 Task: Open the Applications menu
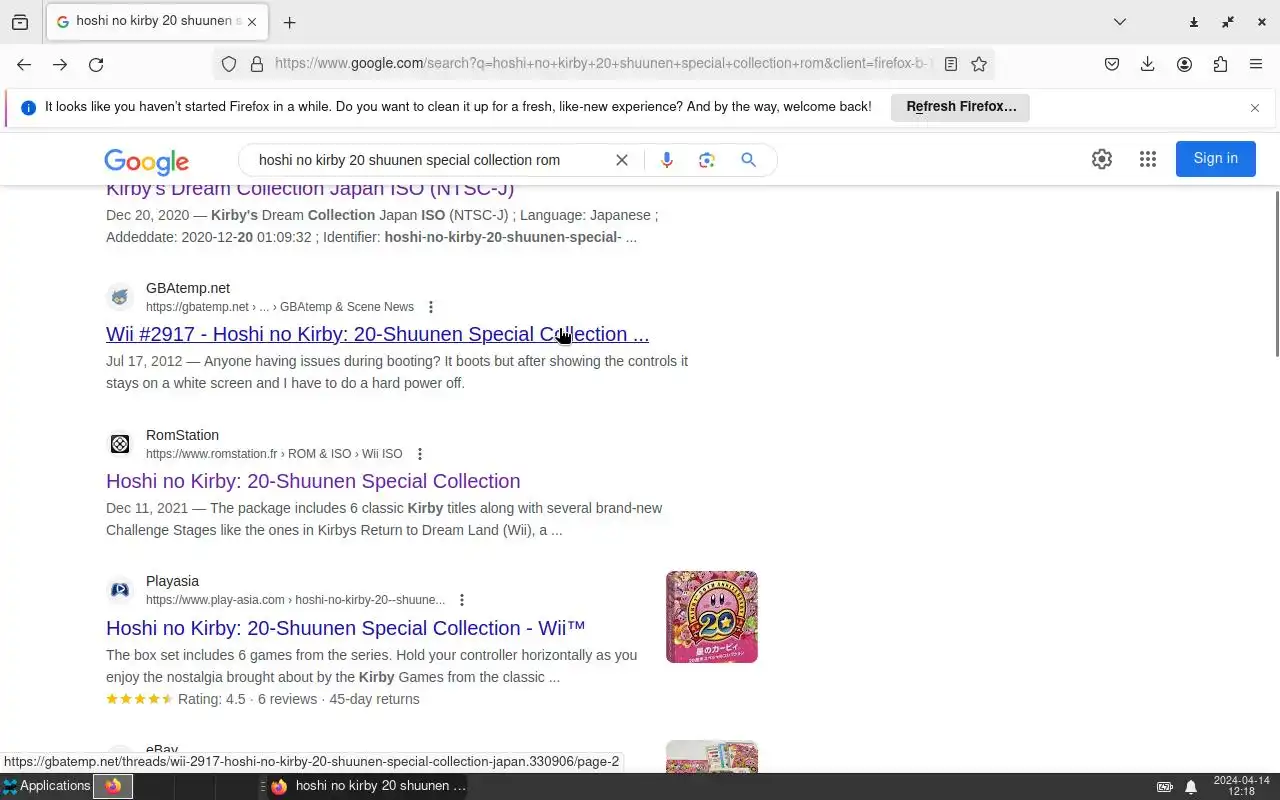pos(46,786)
